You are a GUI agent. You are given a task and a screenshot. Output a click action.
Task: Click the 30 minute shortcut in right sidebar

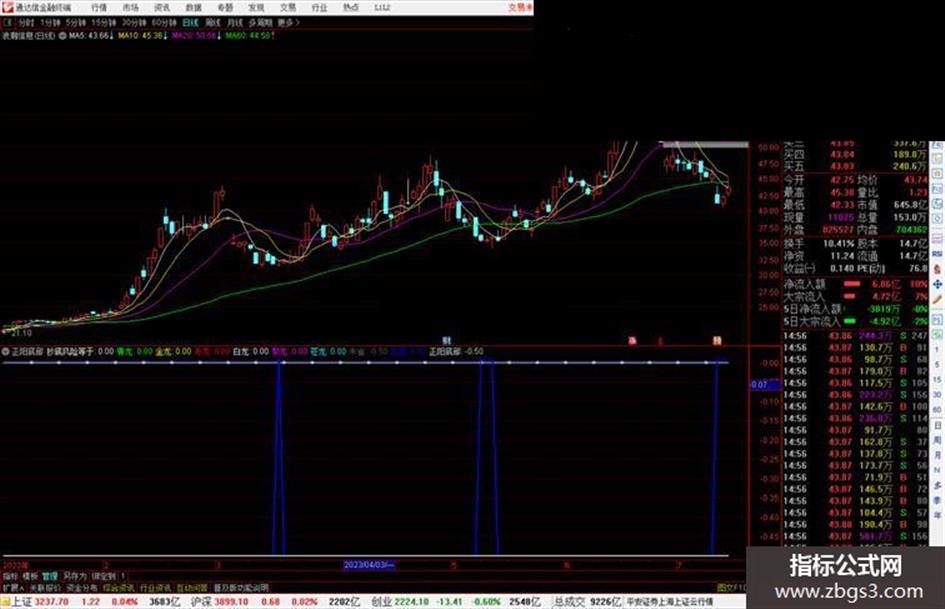[937, 395]
